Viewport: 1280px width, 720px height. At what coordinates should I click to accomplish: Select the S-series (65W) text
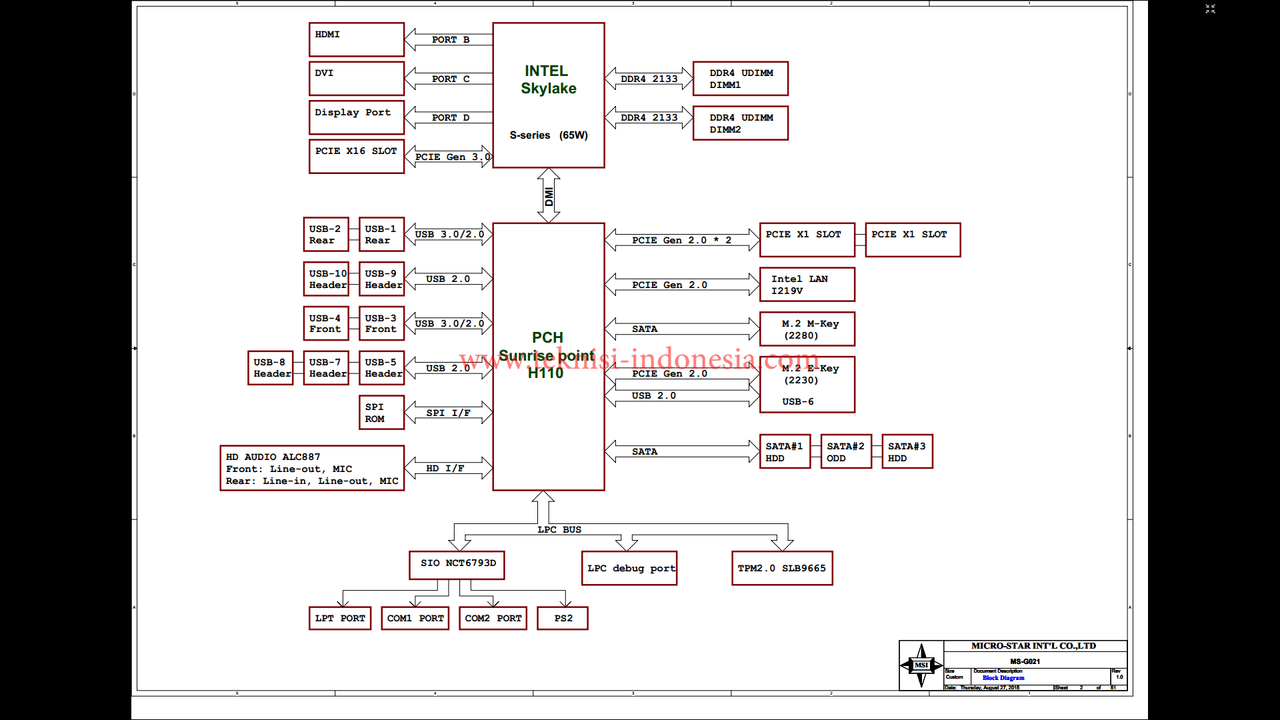tap(548, 135)
